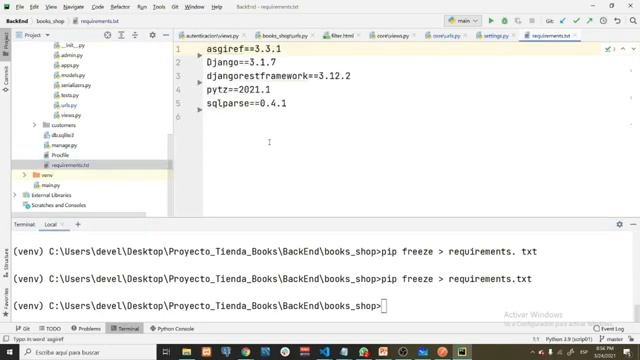Select opened file target icon in Project panel
Viewport: 640px width, 360px height.
coord(107,36)
